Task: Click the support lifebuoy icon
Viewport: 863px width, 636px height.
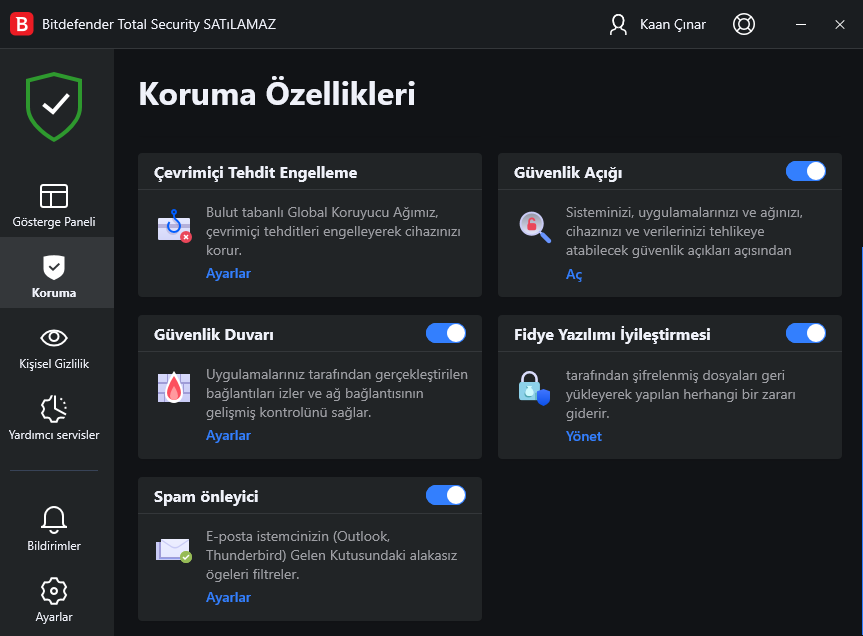Action: 744,24
